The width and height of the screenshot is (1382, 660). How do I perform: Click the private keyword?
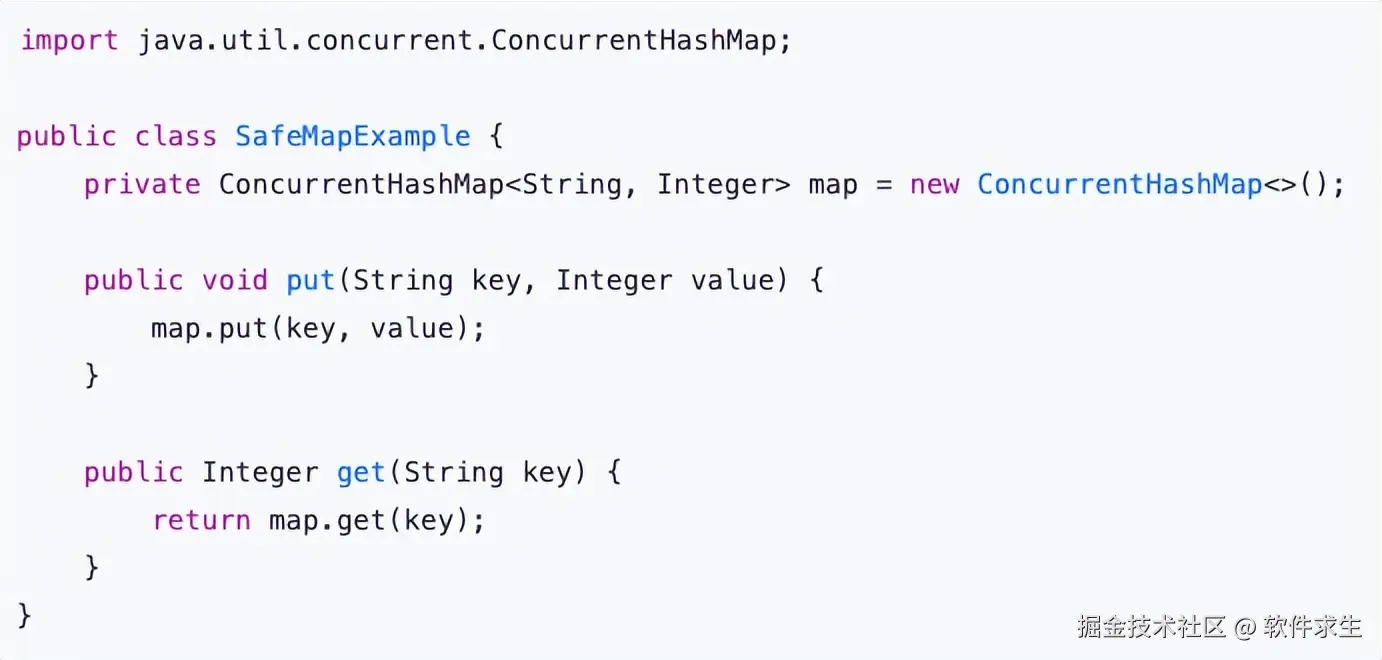click(142, 185)
